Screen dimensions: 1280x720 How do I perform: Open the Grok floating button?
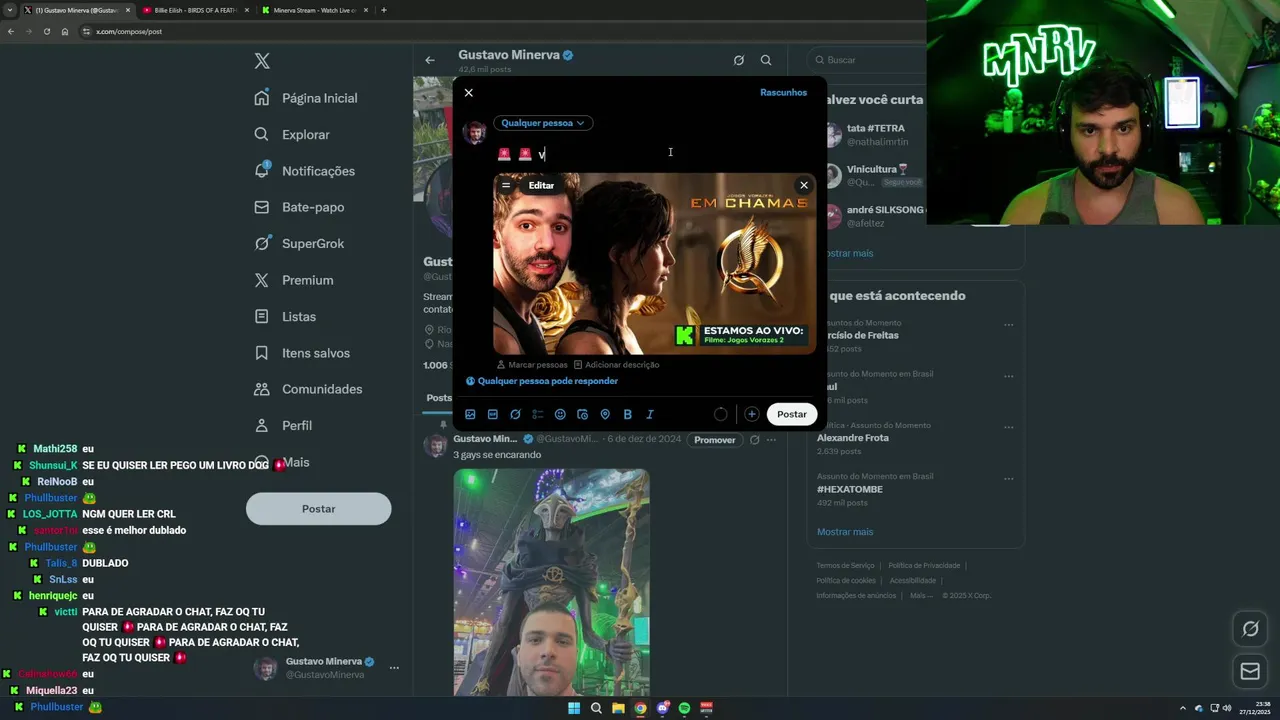click(x=1250, y=629)
